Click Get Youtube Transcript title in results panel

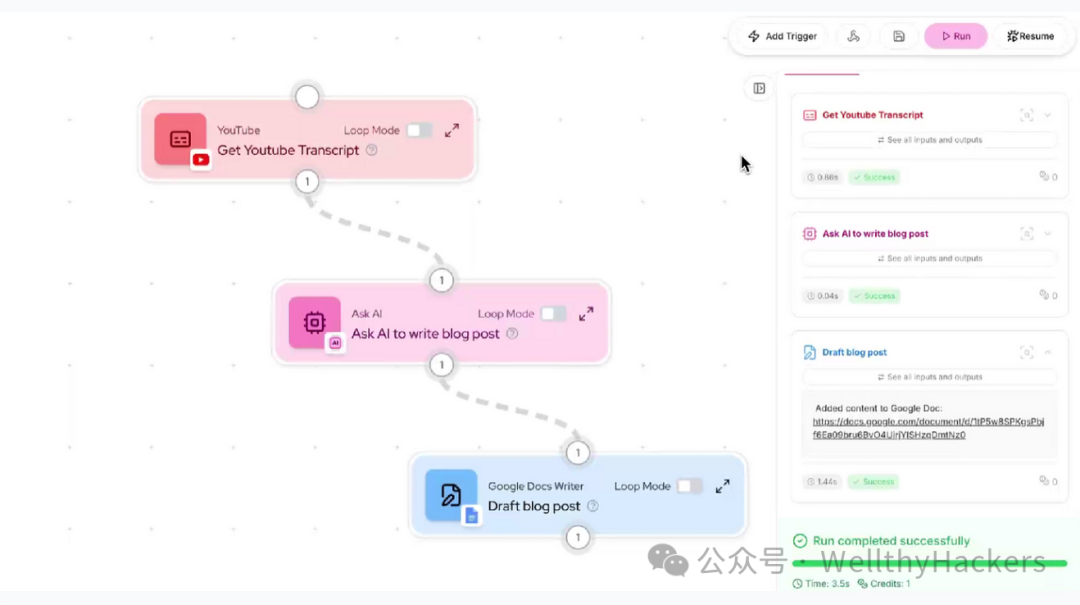point(873,115)
